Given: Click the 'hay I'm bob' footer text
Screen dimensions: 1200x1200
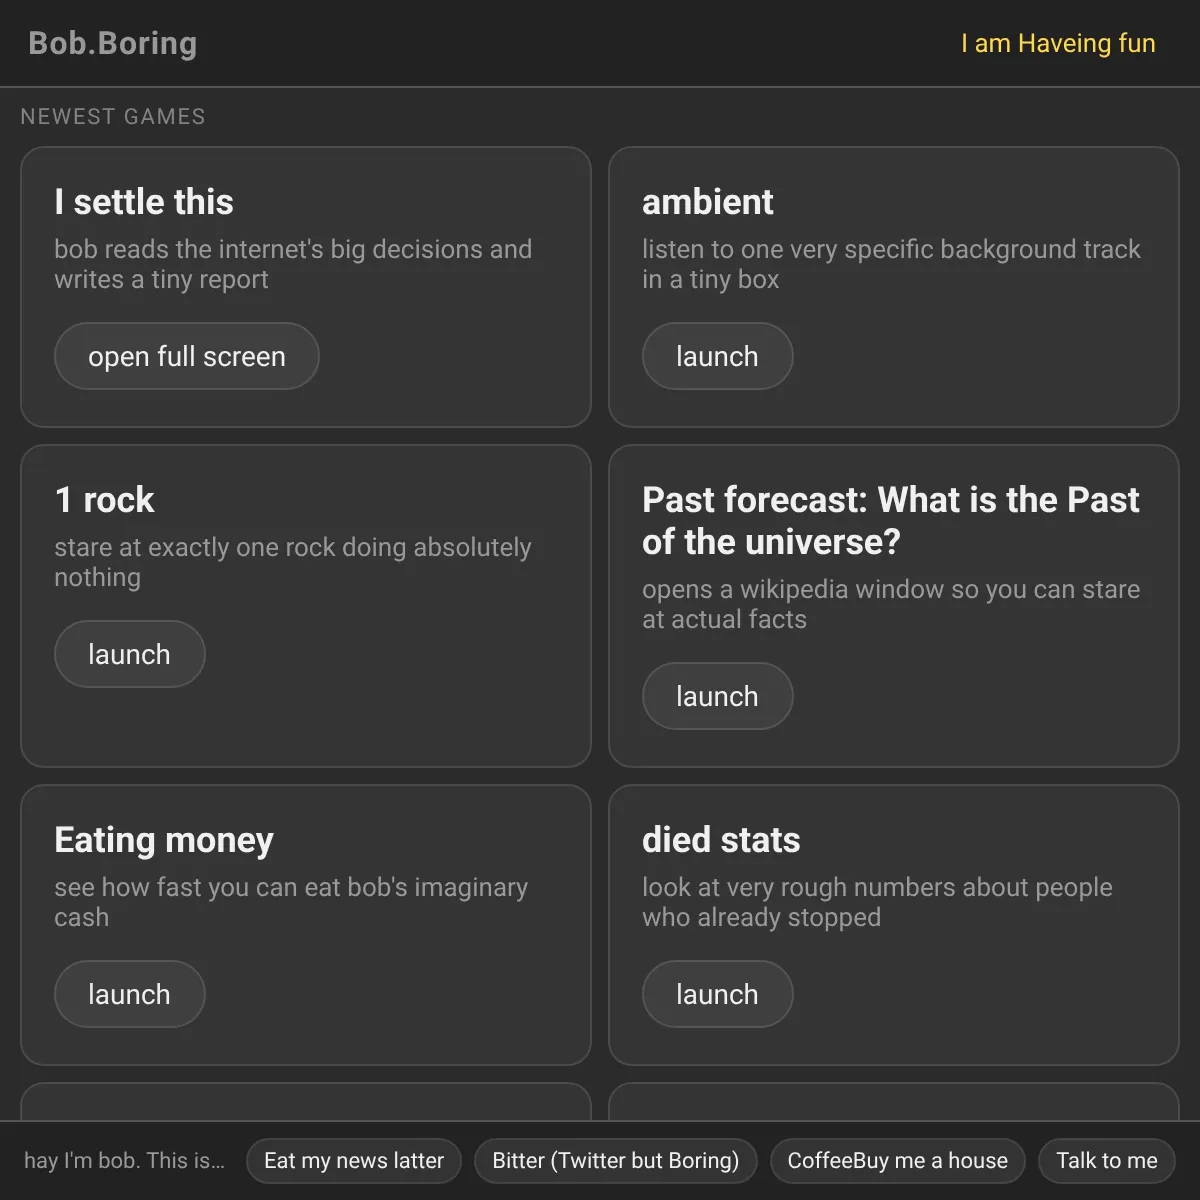Looking at the screenshot, I should tap(125, 1161).
